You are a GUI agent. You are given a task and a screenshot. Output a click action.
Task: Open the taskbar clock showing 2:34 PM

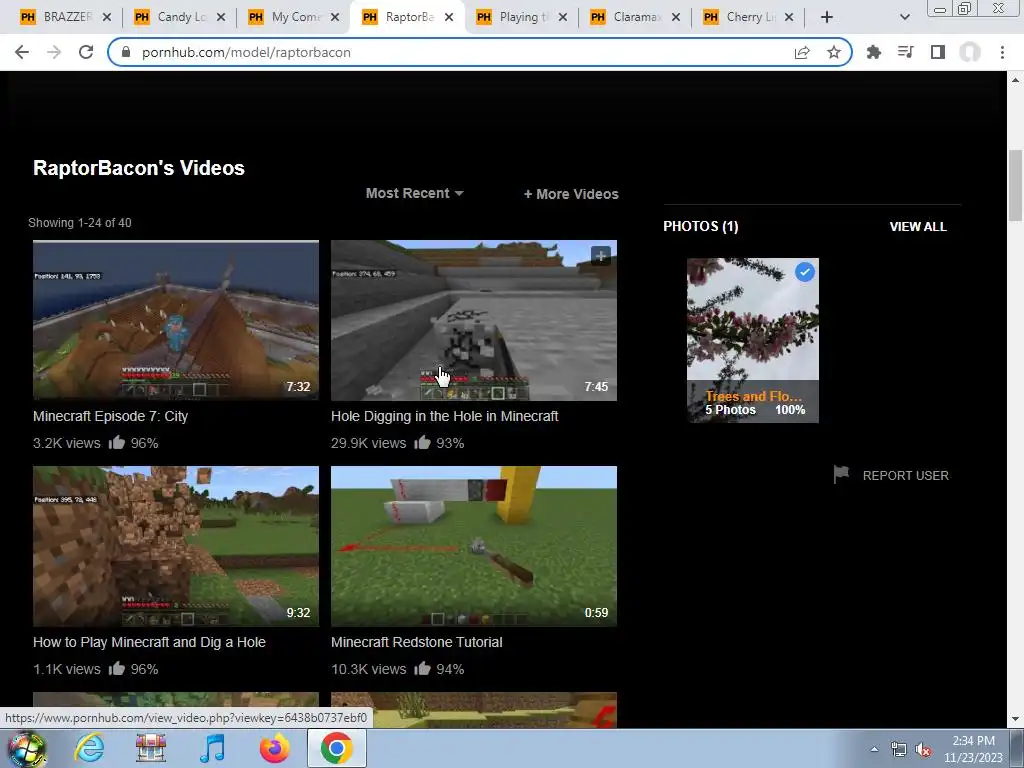click(973, 749)
